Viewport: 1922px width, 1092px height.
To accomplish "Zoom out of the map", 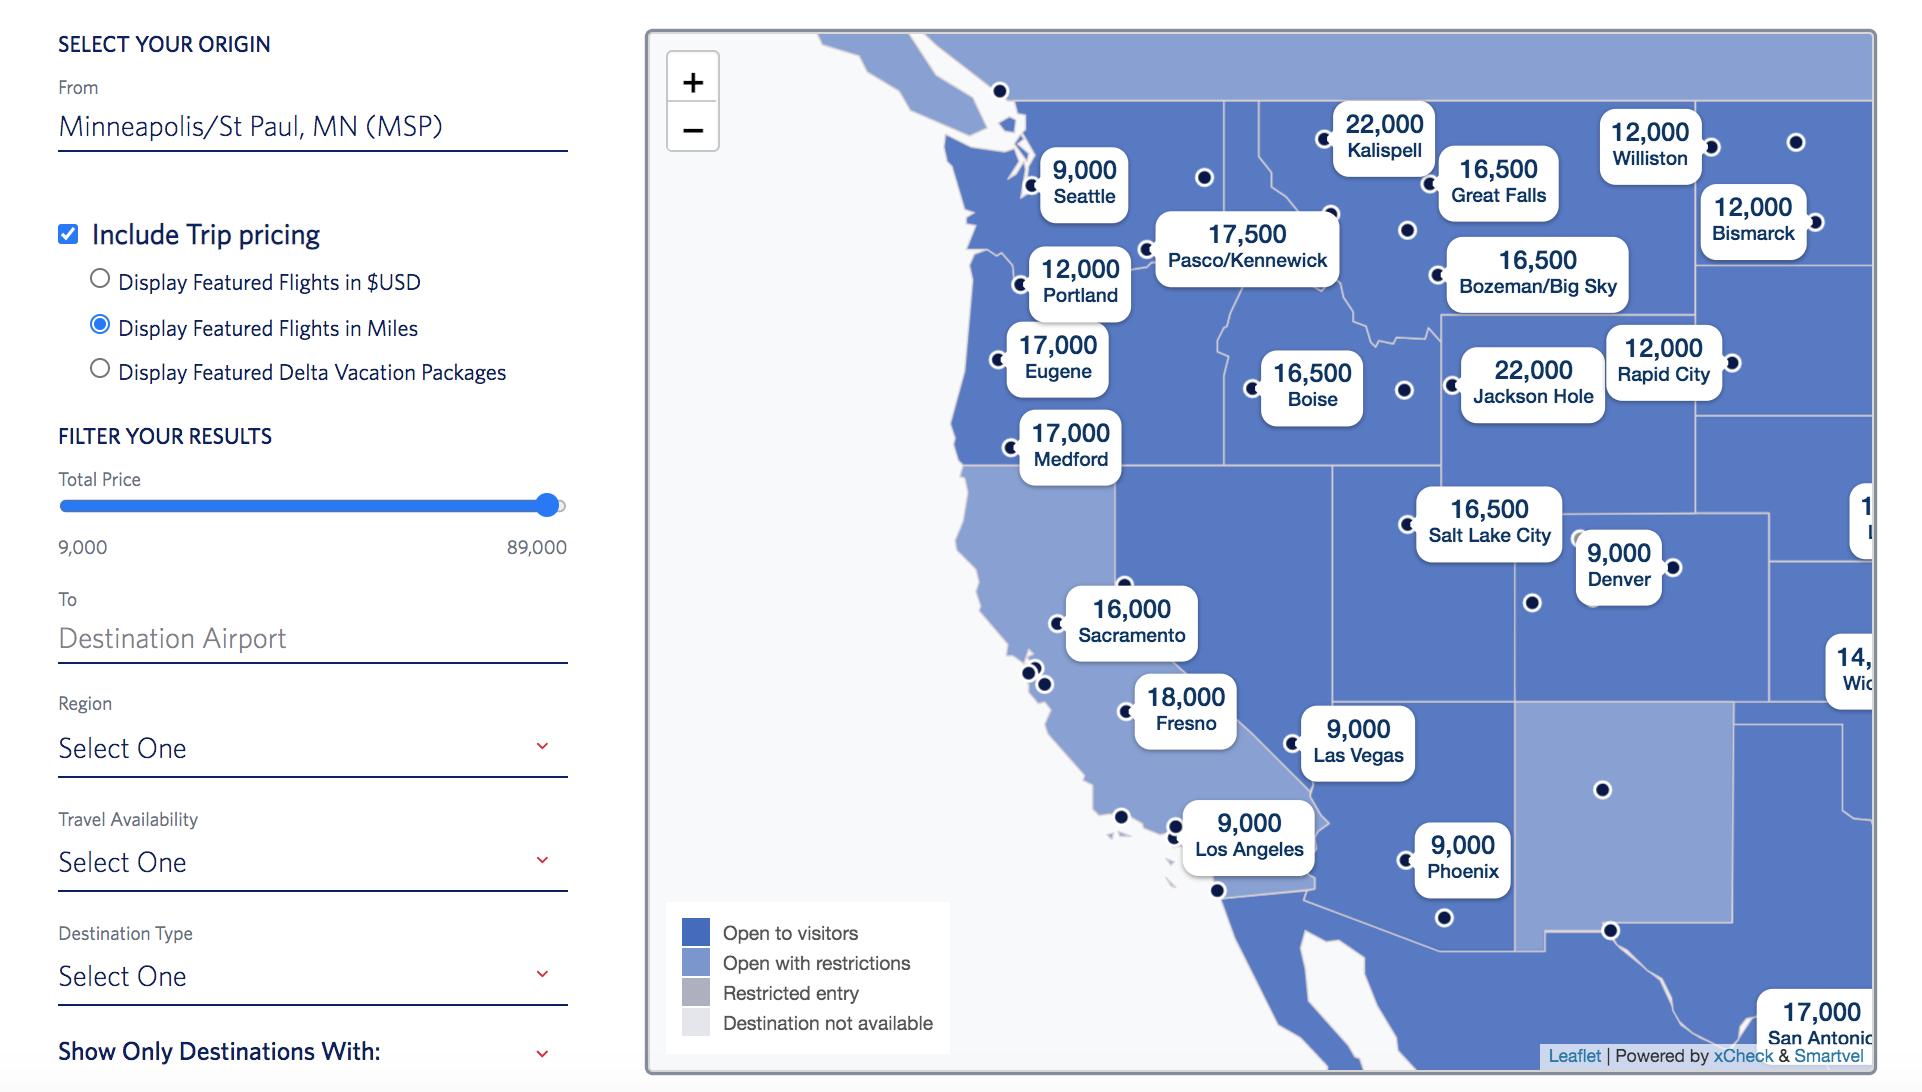I will pos(693,130).
